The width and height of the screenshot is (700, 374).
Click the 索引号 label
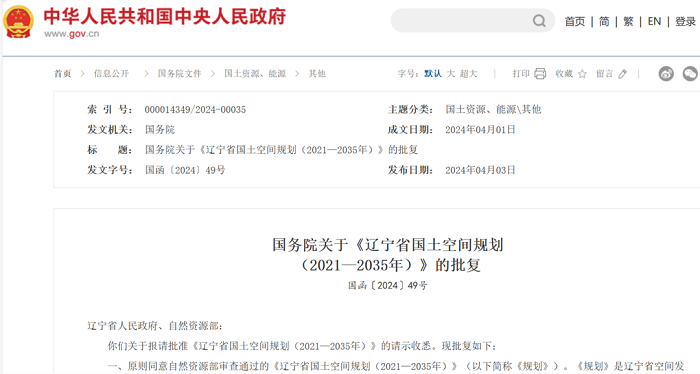[109, 110]
